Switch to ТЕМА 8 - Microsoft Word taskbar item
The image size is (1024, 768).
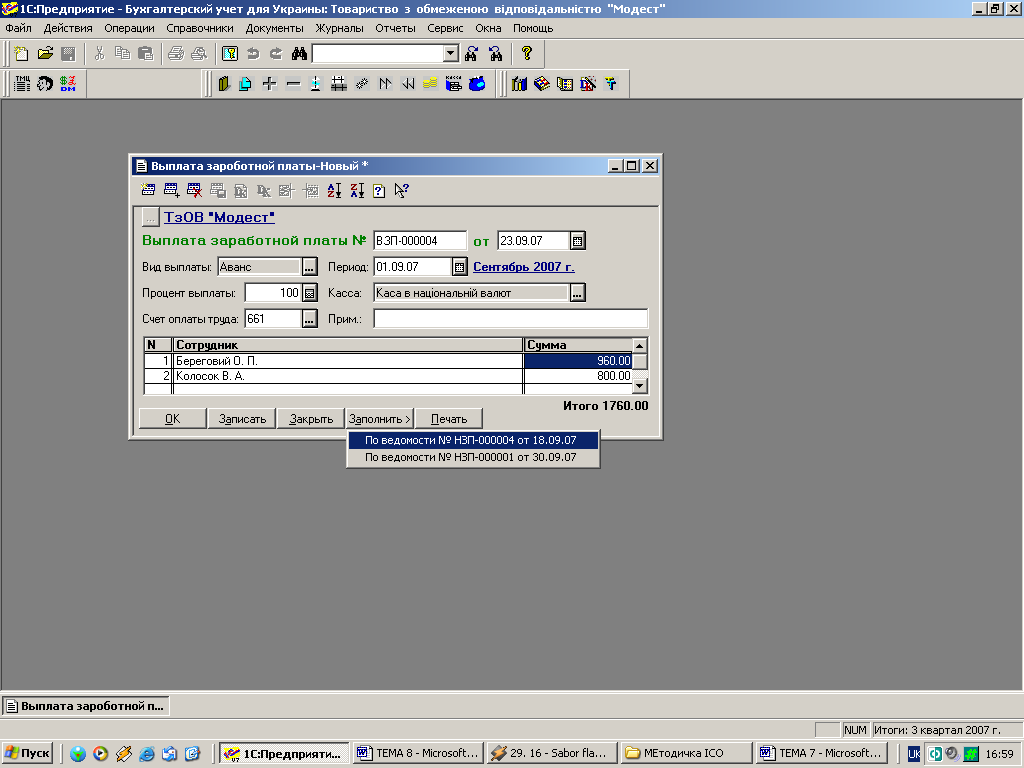[x=419, y=753]
